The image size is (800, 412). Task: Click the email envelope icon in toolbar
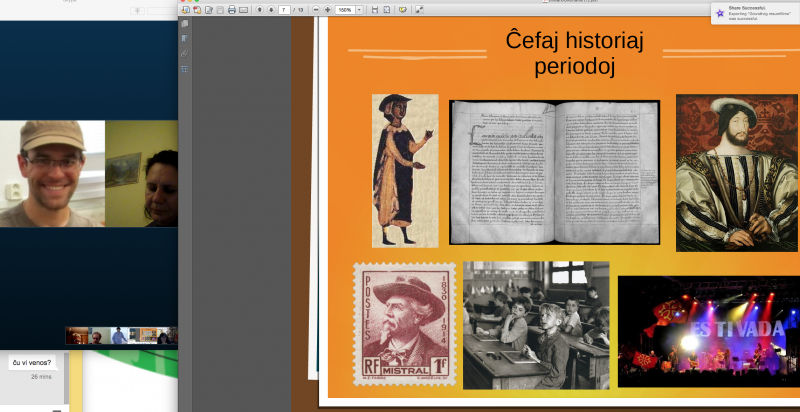(244, 9)
